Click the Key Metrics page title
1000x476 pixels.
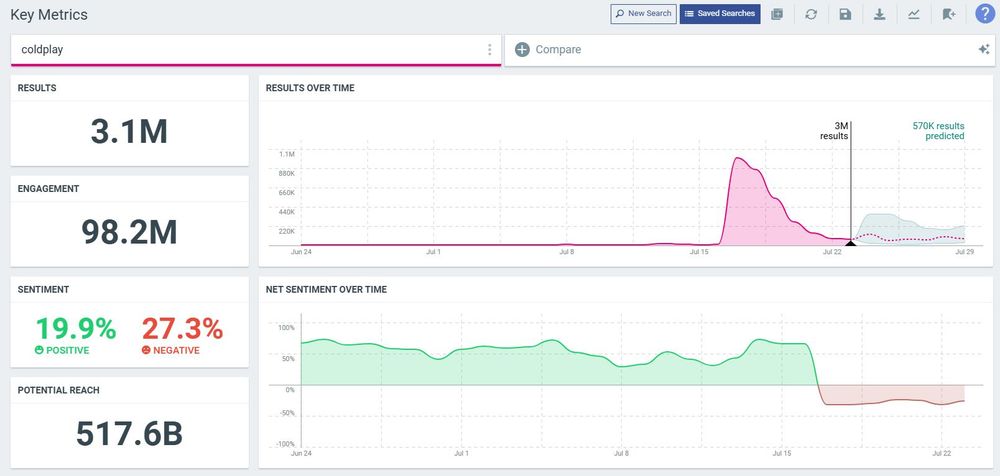coord(49,15)
